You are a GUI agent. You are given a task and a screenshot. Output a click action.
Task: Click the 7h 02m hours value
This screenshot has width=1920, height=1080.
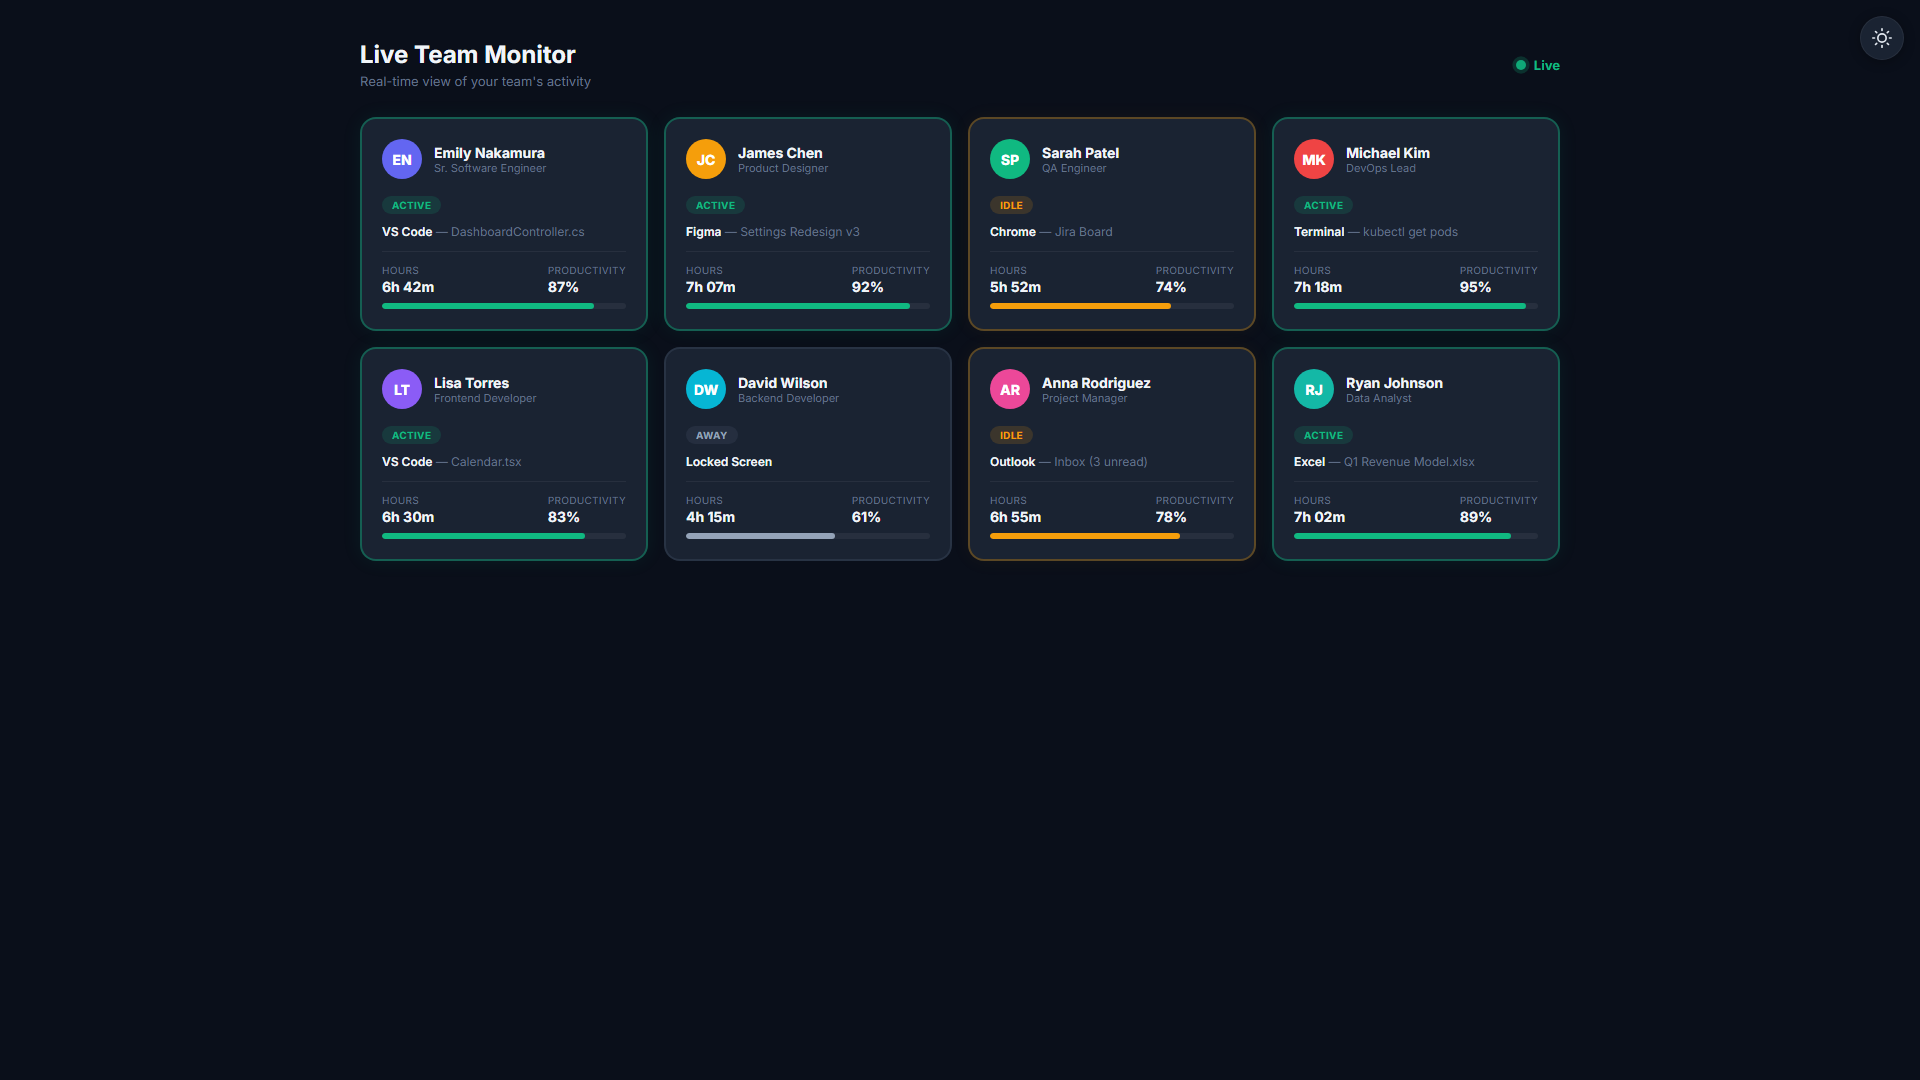pyautogui.click(x=1319, y=517)
